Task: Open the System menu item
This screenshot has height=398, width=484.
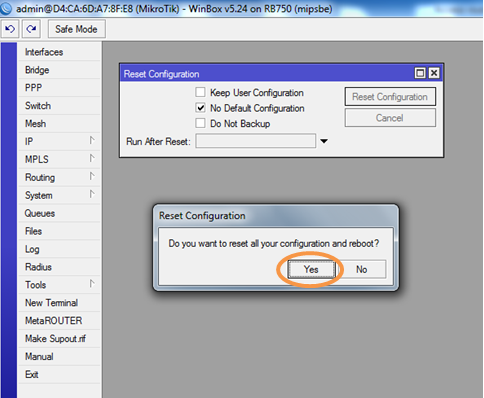Action: [59, 195]
